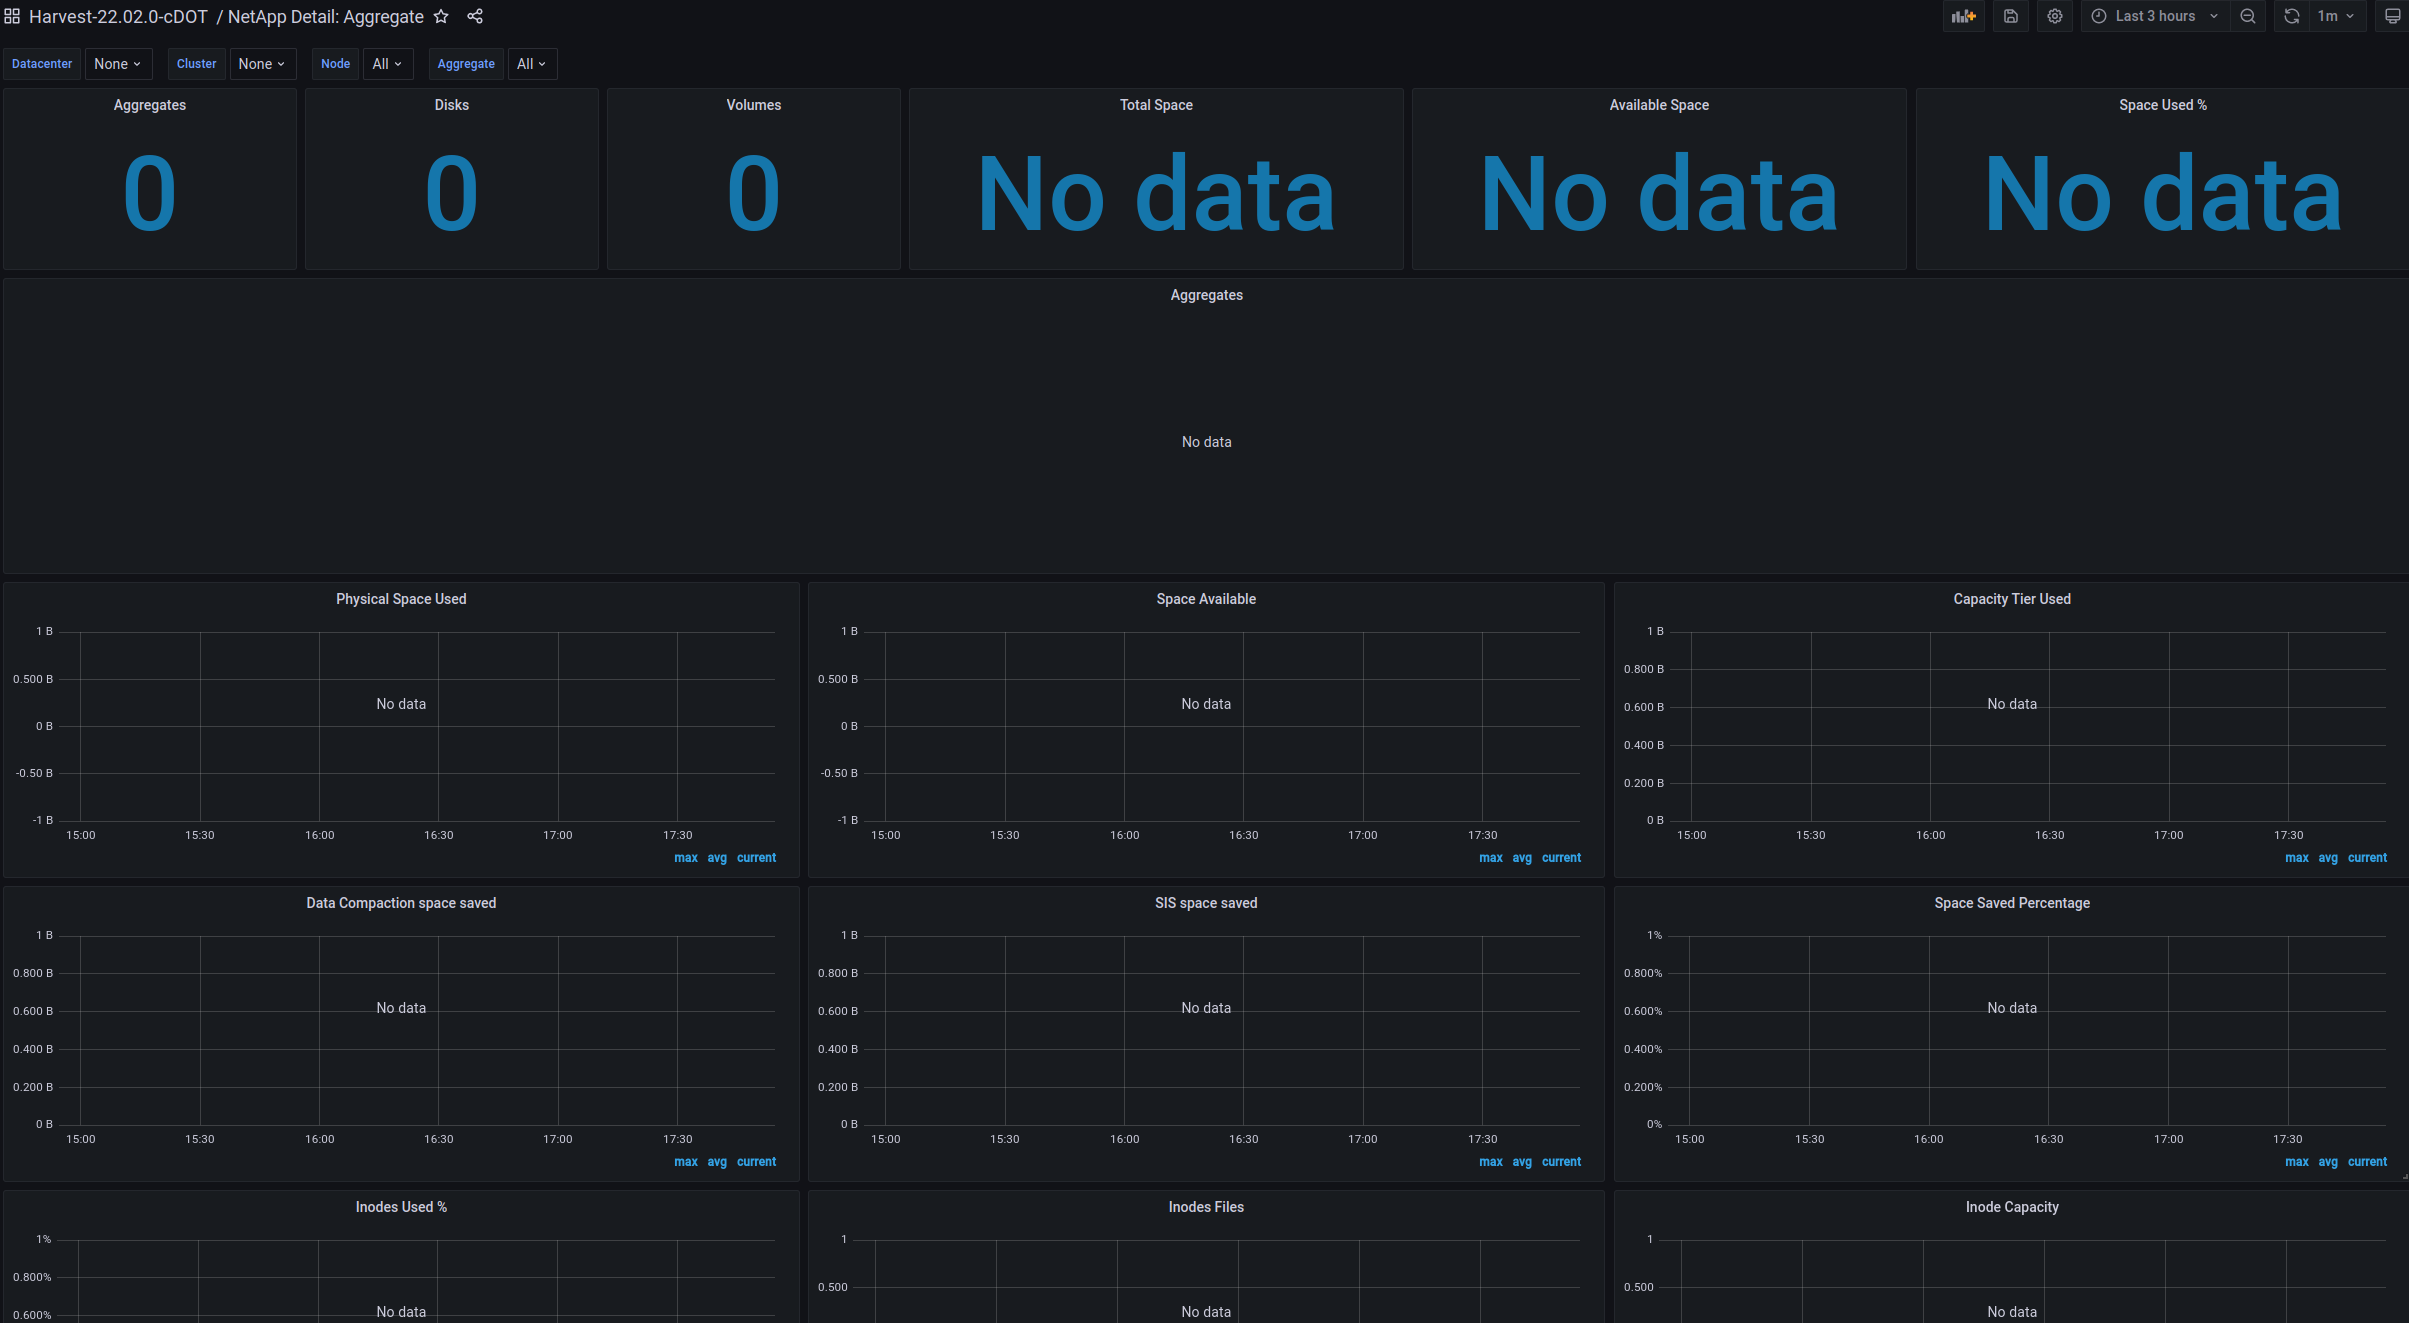
Task: Enable TV cycle view mode
Action: (x=2392, y=16)
